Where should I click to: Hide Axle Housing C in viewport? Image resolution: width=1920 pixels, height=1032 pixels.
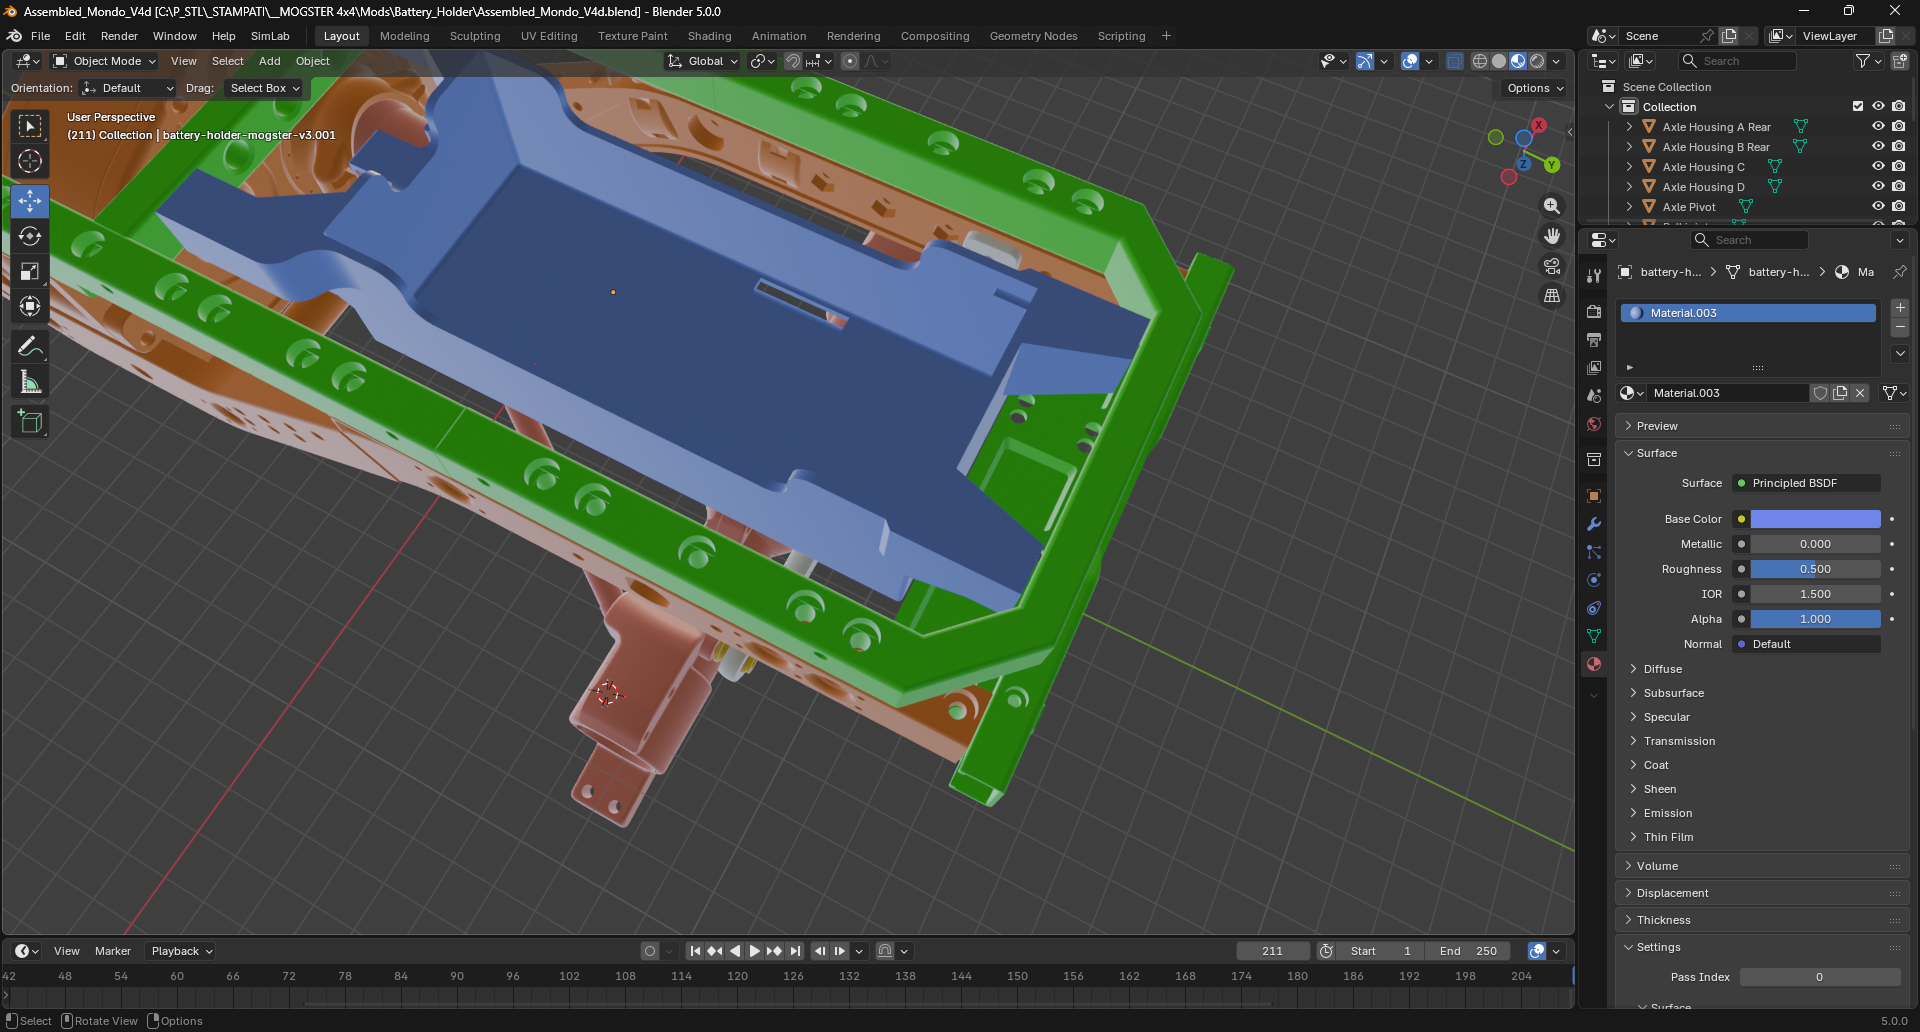click(x=1878, y=166)
